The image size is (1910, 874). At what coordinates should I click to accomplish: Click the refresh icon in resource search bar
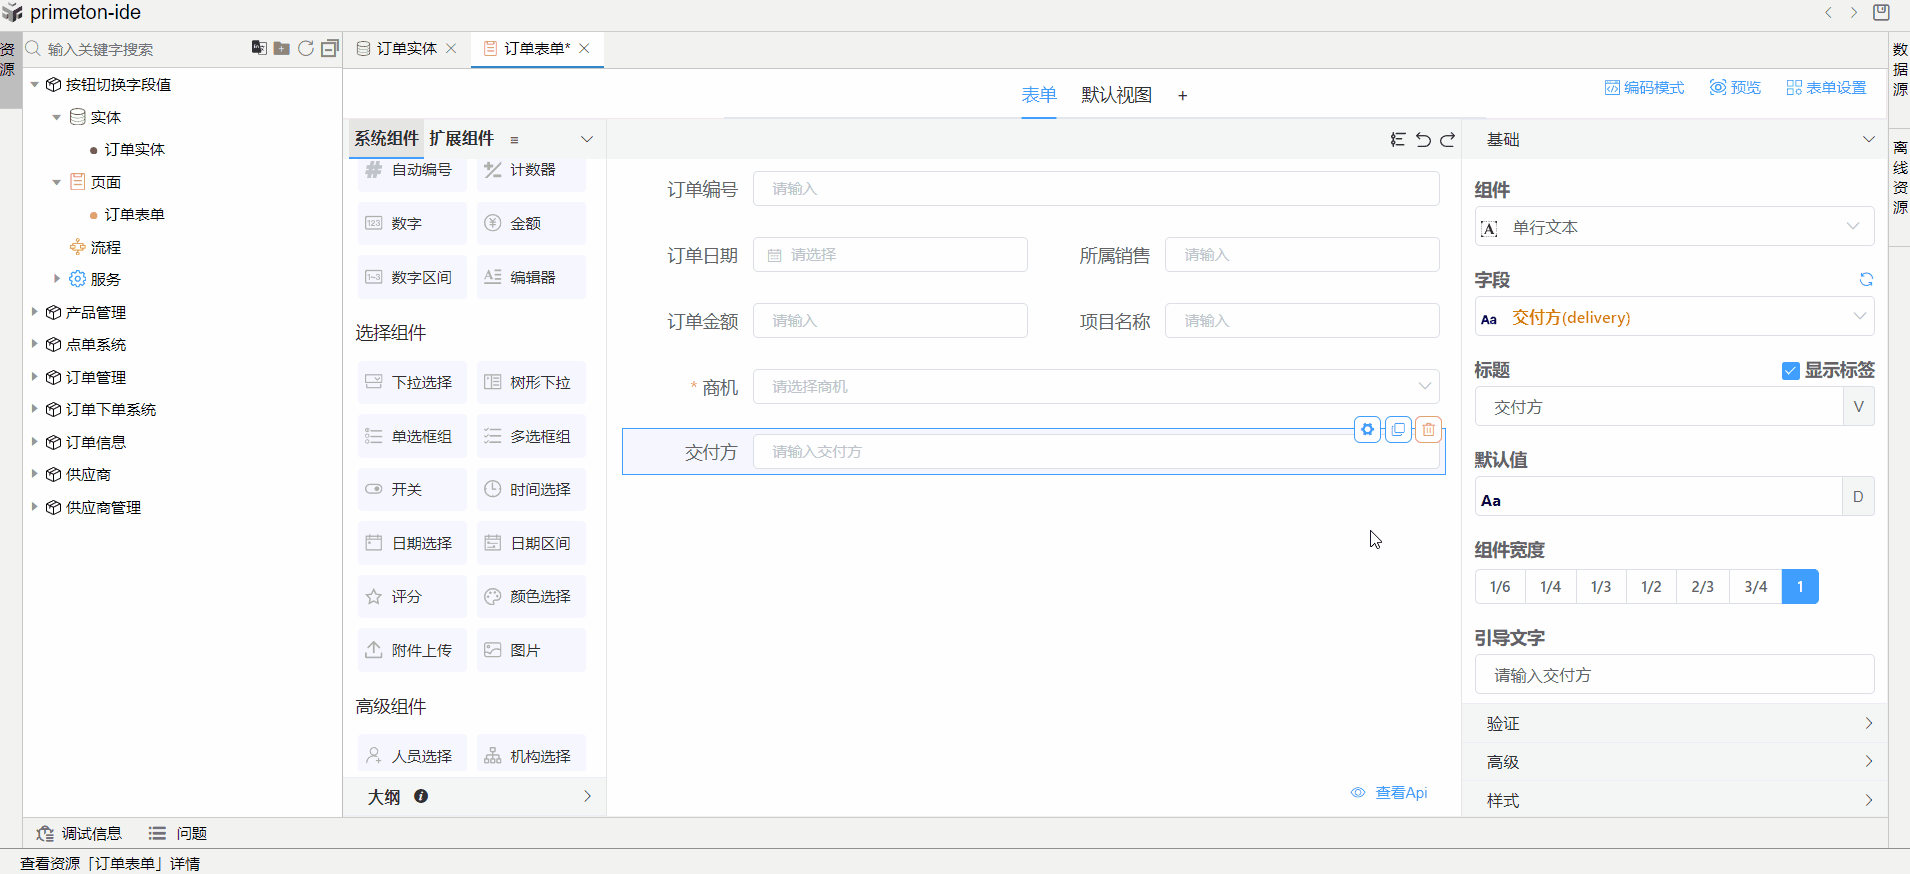pos(306,48)
